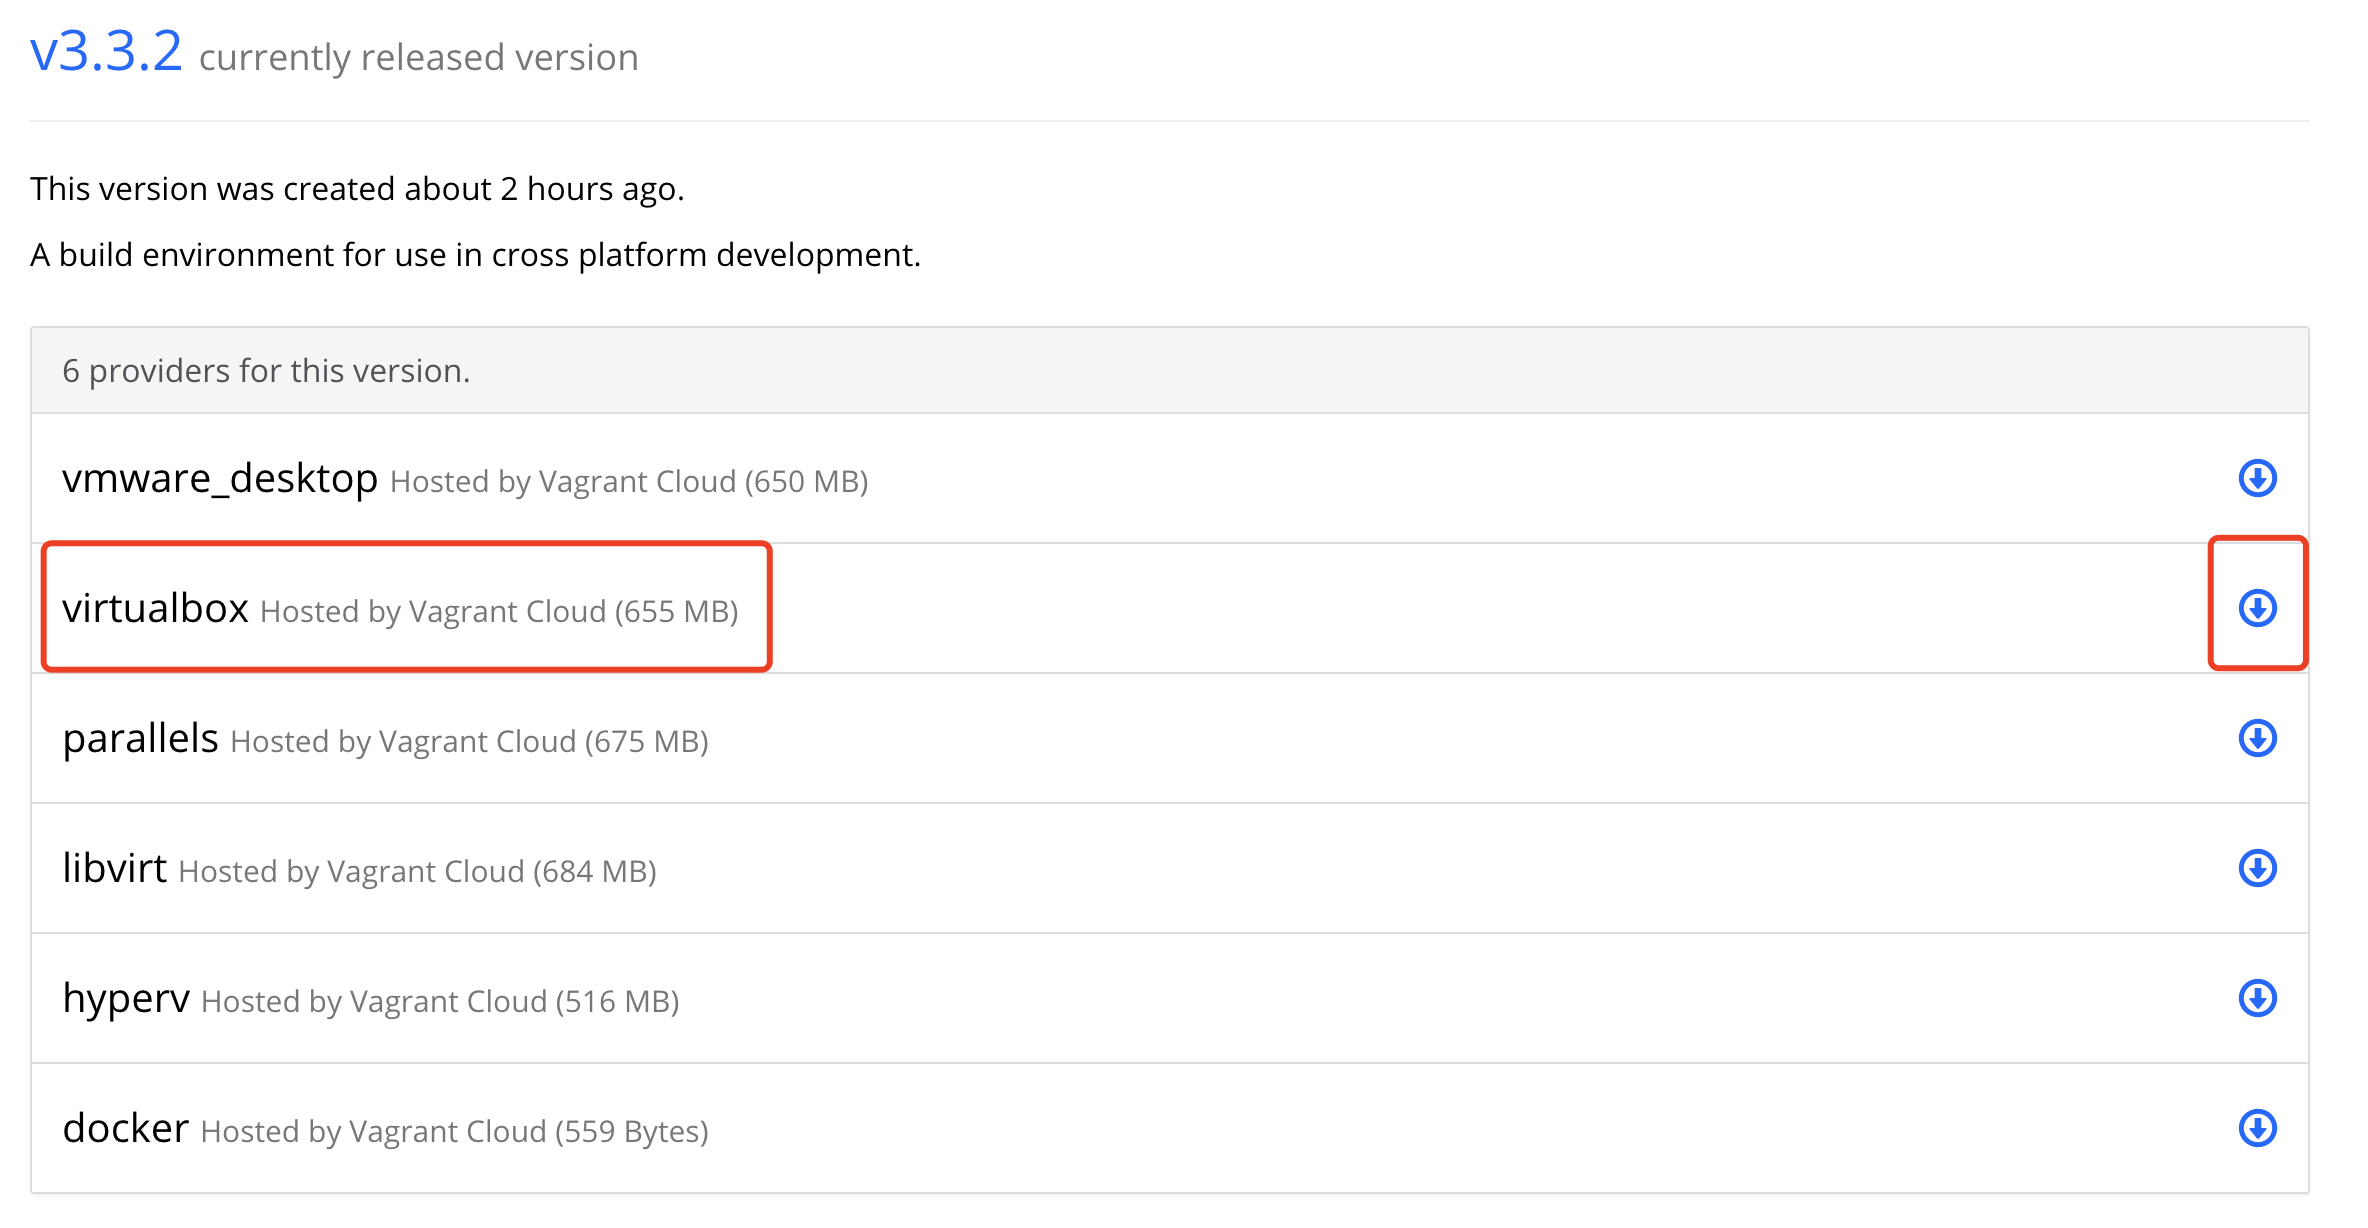Viewport: 2368px width, 1228px height.
Task: Download the vmware_desktop provider box
Action: (2257, 478)
